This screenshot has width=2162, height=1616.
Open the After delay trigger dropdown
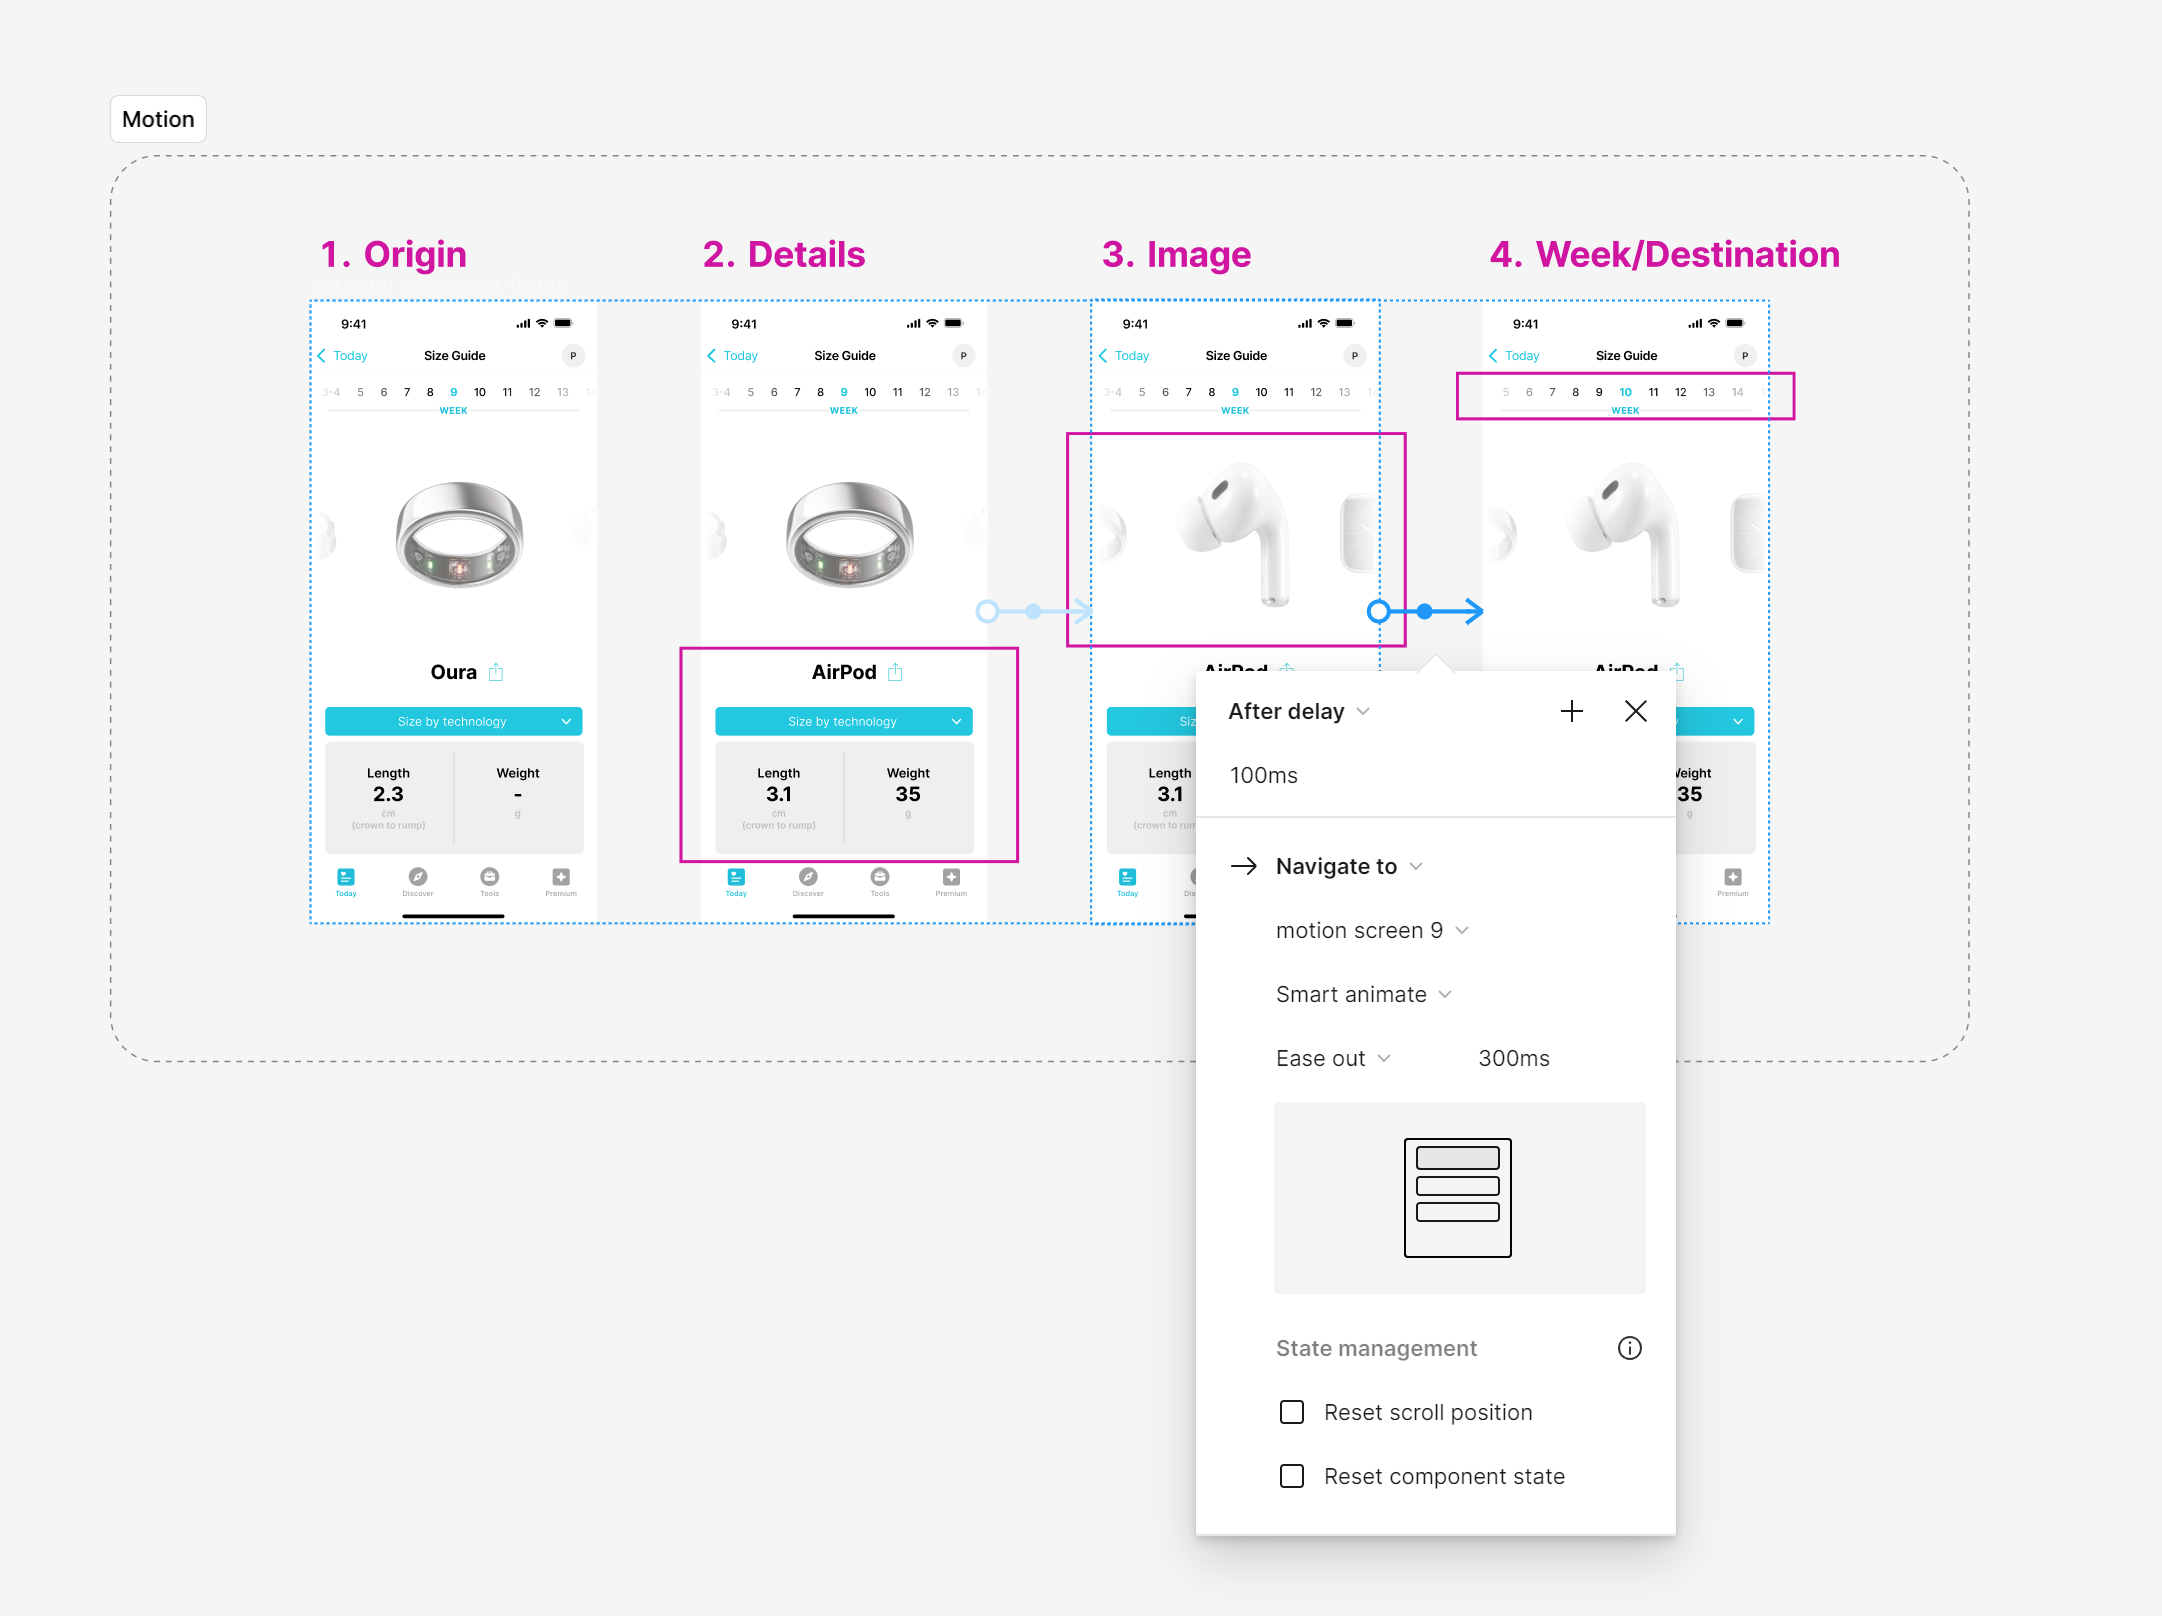[1298, 711]
